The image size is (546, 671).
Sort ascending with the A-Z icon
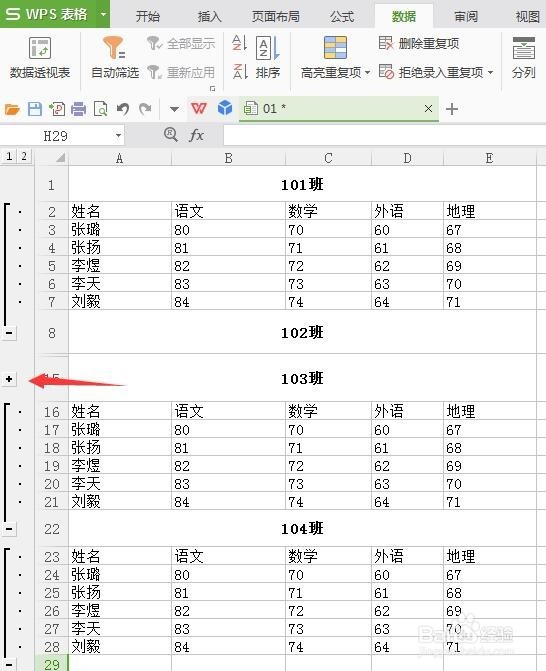(x=240, y=43)
